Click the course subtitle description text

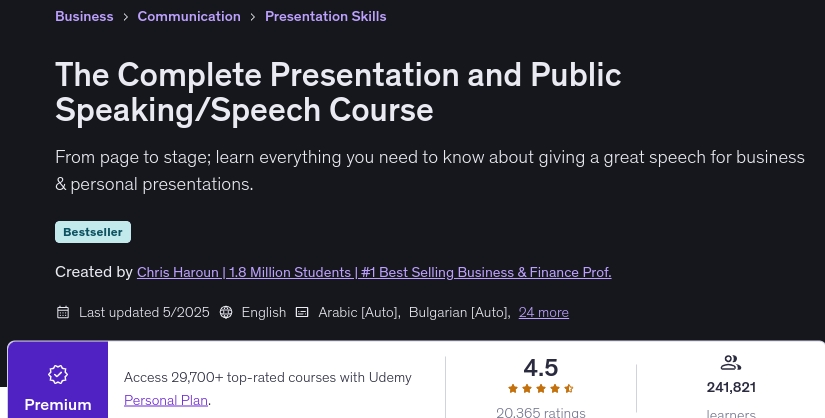[430, 171]
